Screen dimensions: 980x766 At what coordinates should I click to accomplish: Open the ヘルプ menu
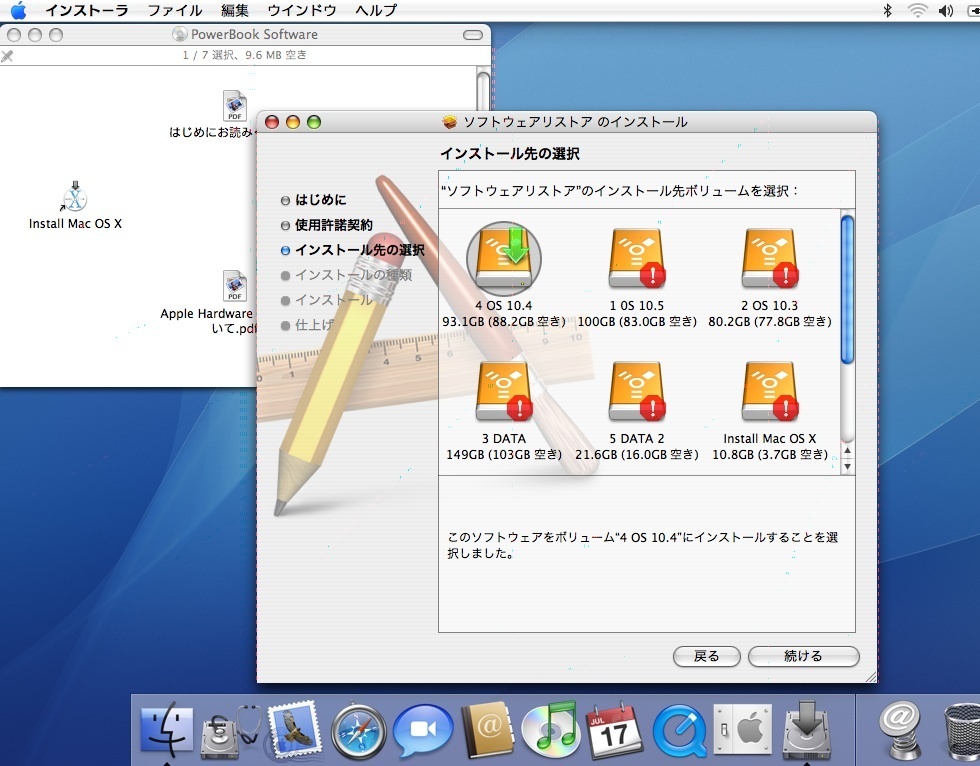376,10
